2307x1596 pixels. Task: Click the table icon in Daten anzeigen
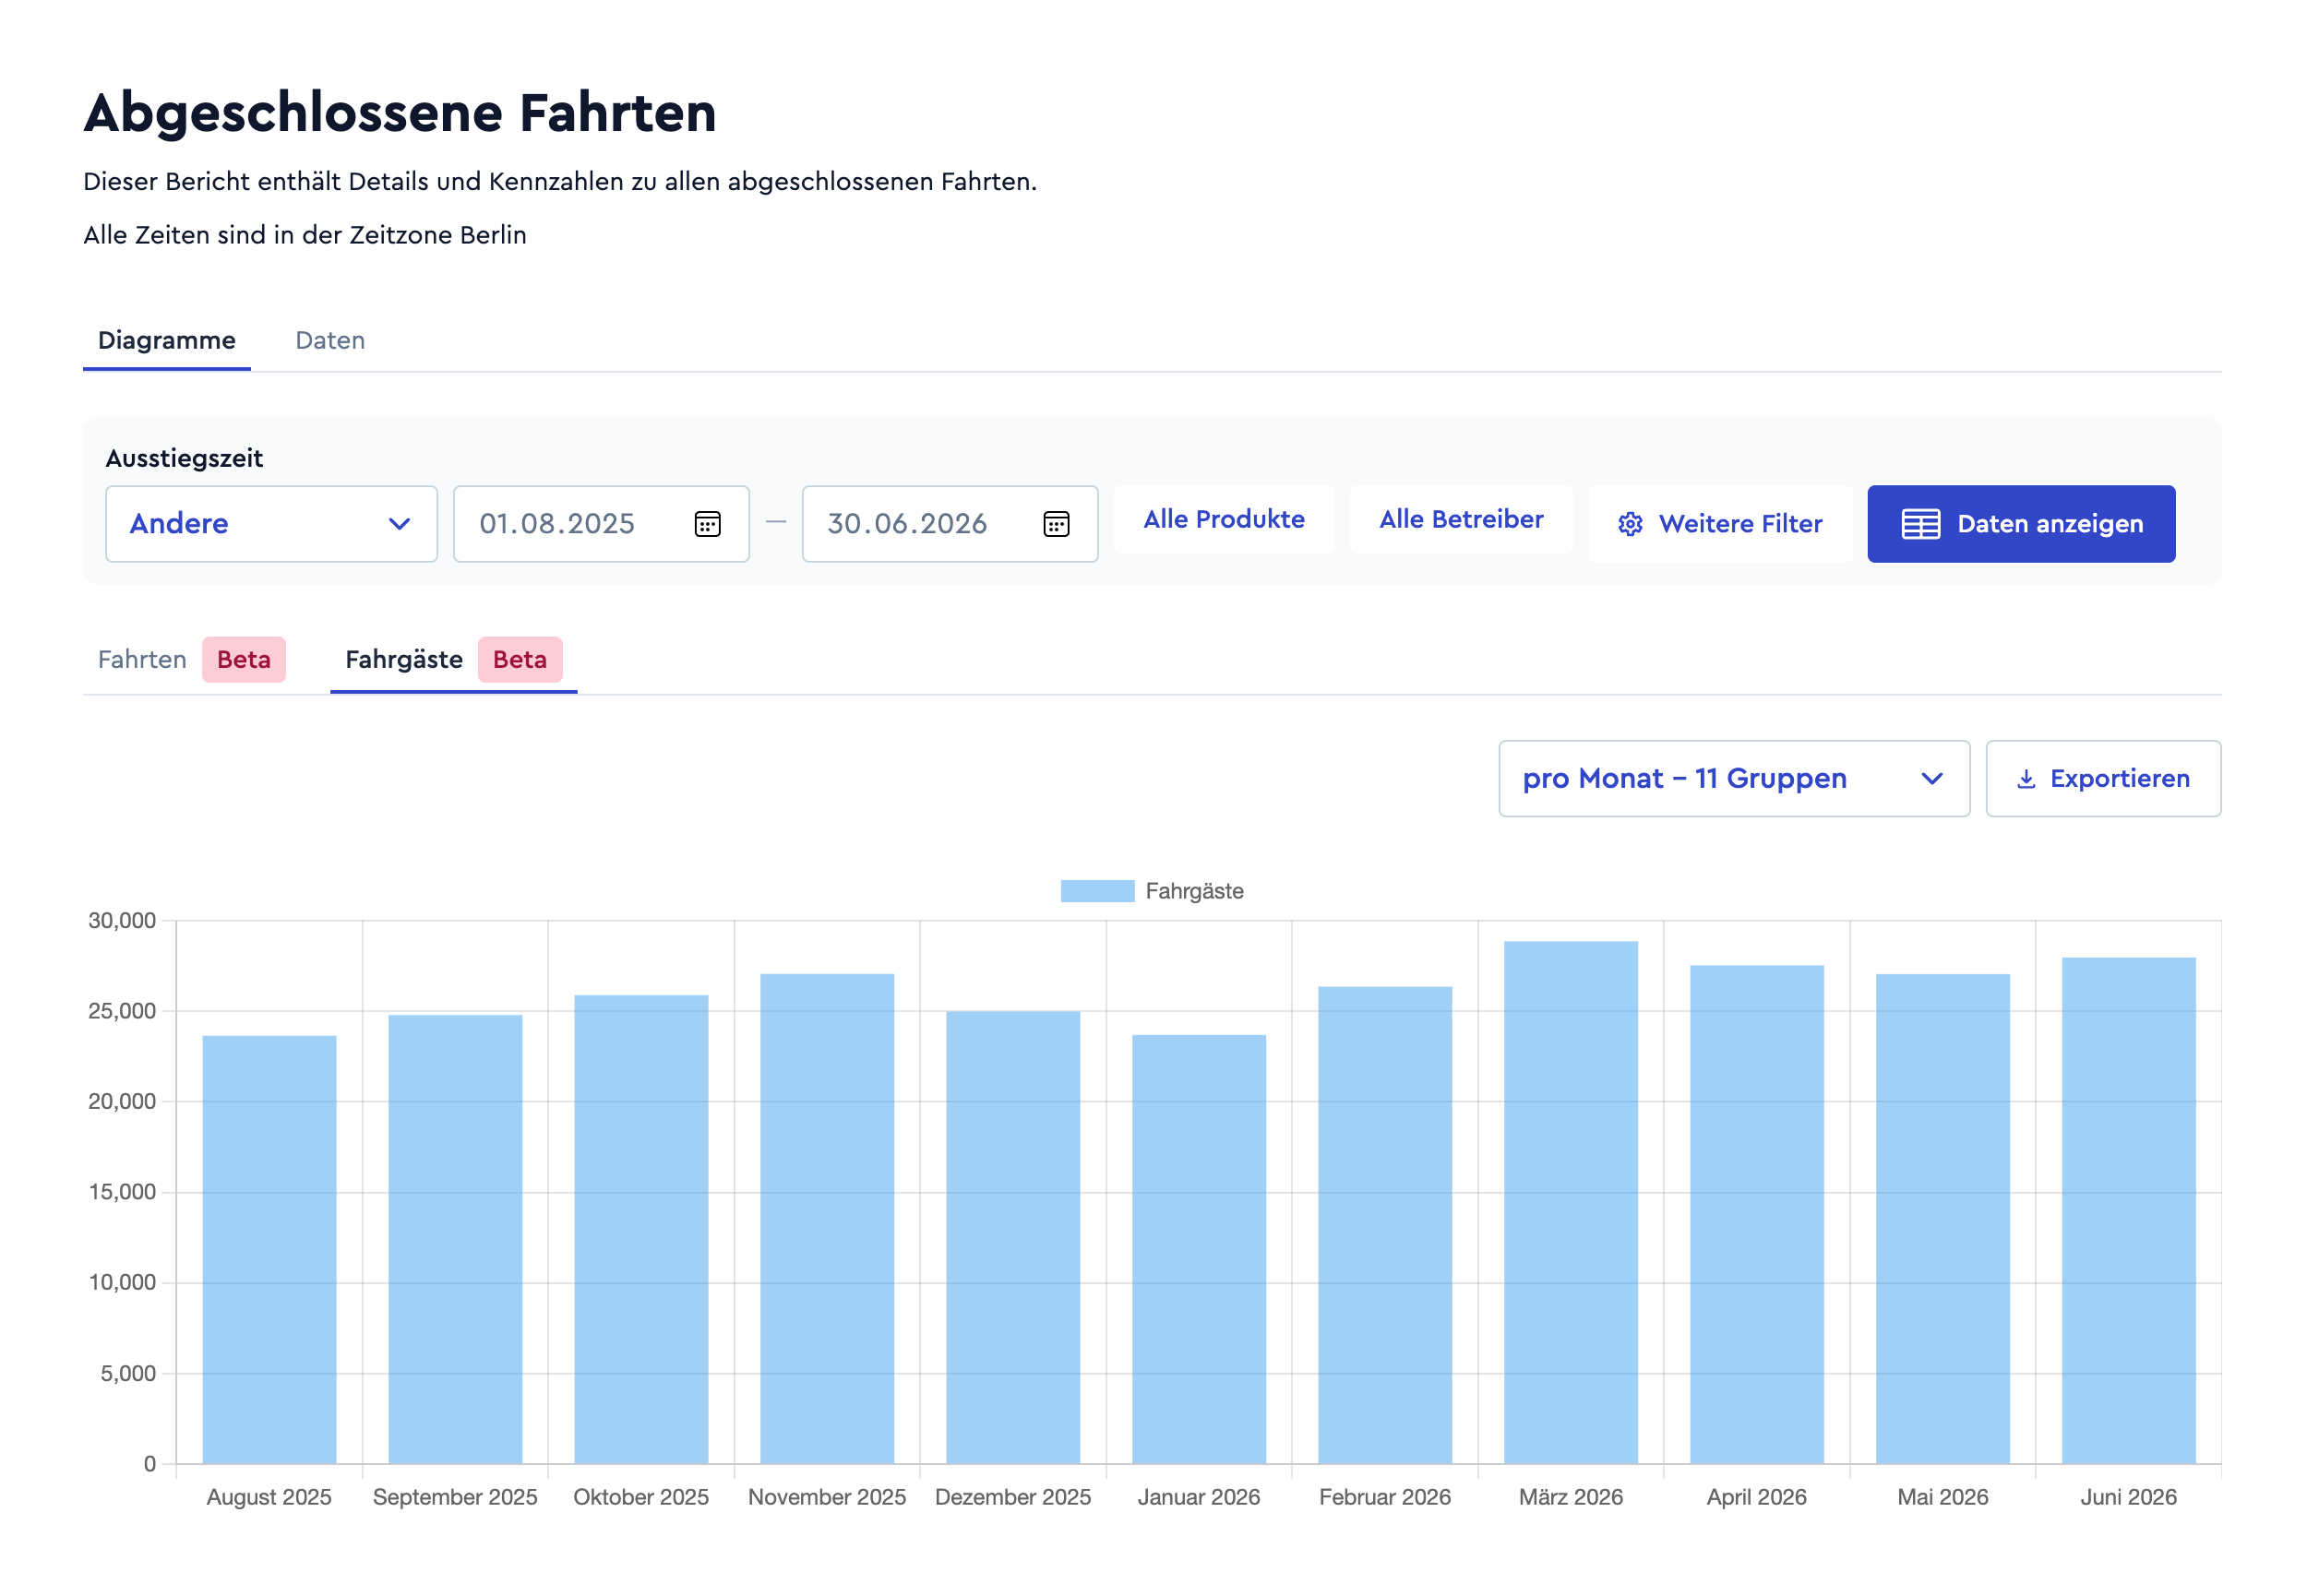(1920, 524)
